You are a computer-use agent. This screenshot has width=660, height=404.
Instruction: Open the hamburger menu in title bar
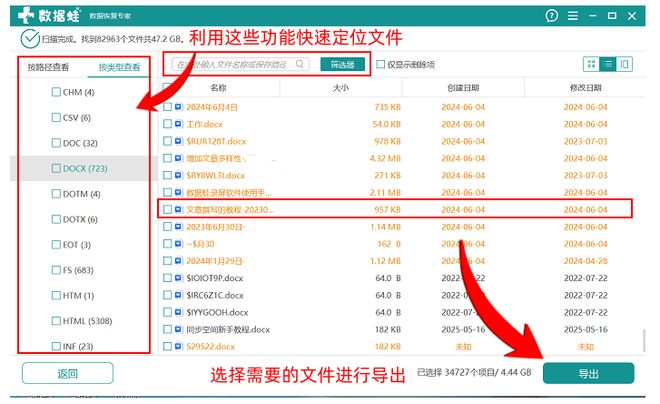coord(572,16)
